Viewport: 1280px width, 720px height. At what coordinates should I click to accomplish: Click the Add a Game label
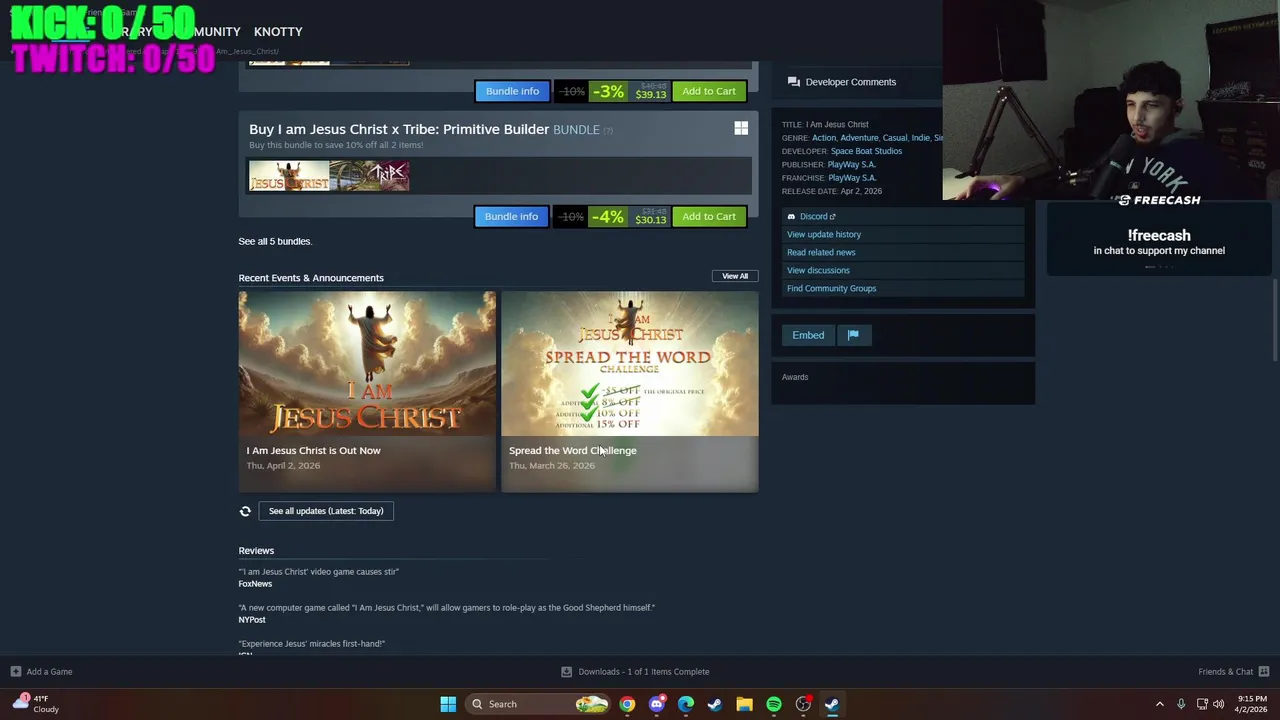pyautogui.click(x=49, y=672)
